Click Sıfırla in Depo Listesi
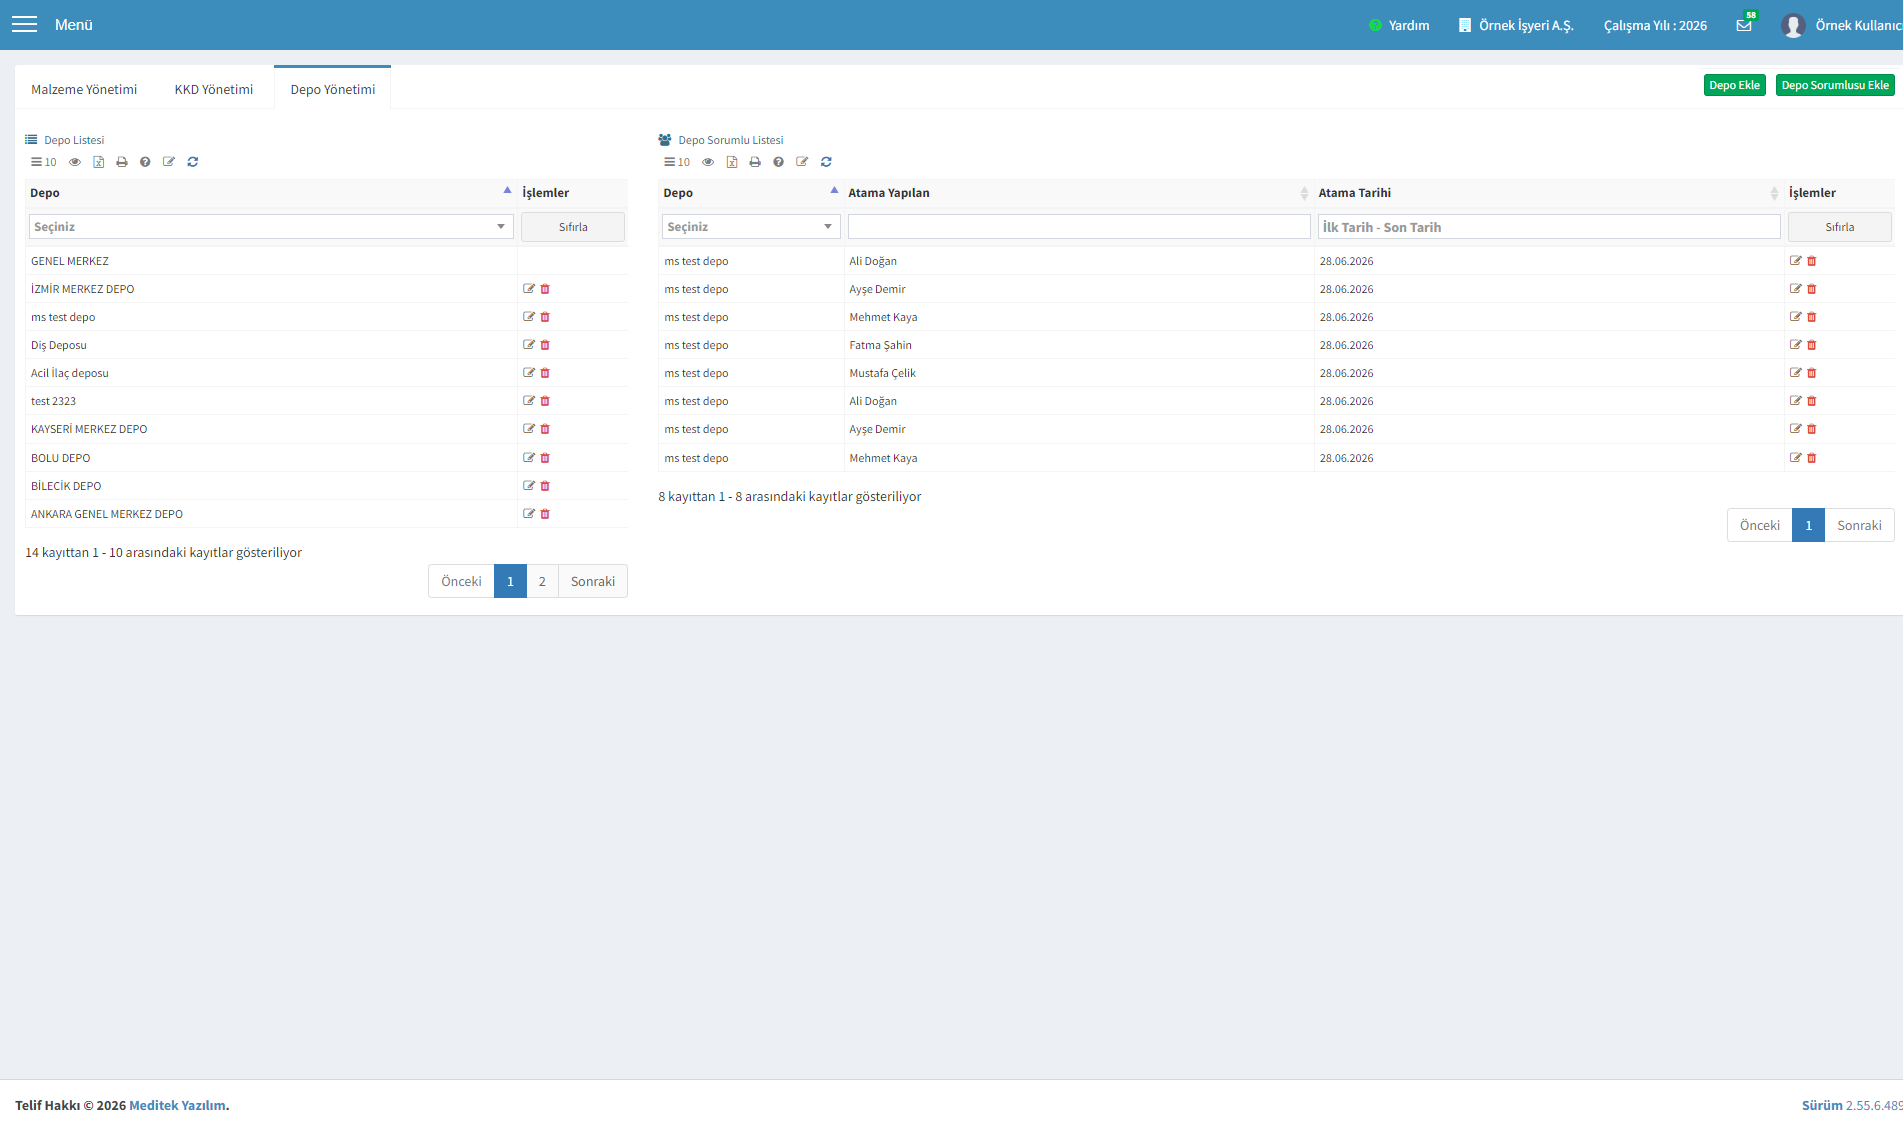The image size is (1903, 1130). click(573, 227)
